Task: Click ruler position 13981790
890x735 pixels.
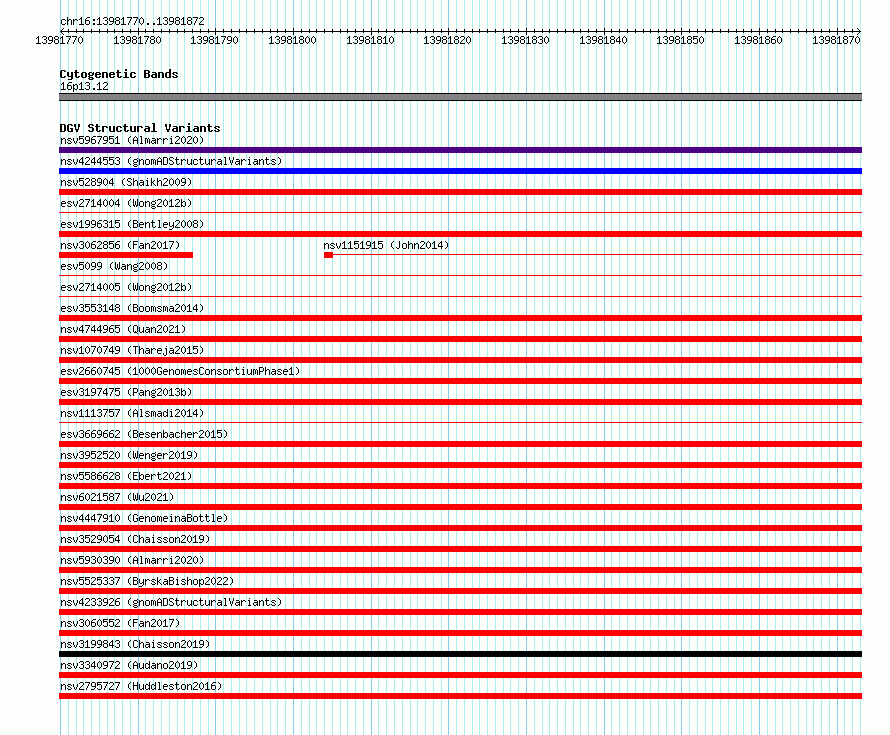Action: coord(214,40)
